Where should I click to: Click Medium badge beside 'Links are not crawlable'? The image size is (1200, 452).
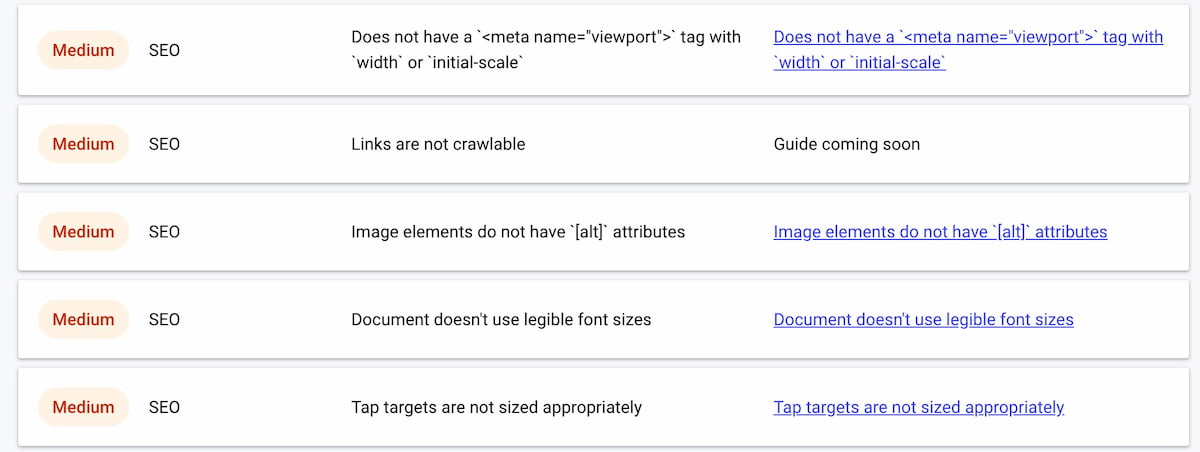83,144
